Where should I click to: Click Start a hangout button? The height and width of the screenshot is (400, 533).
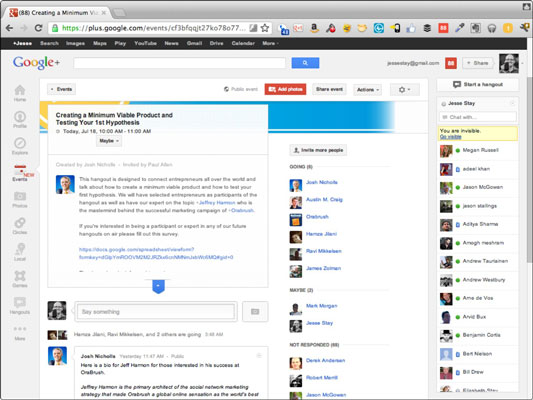(478, 85)
